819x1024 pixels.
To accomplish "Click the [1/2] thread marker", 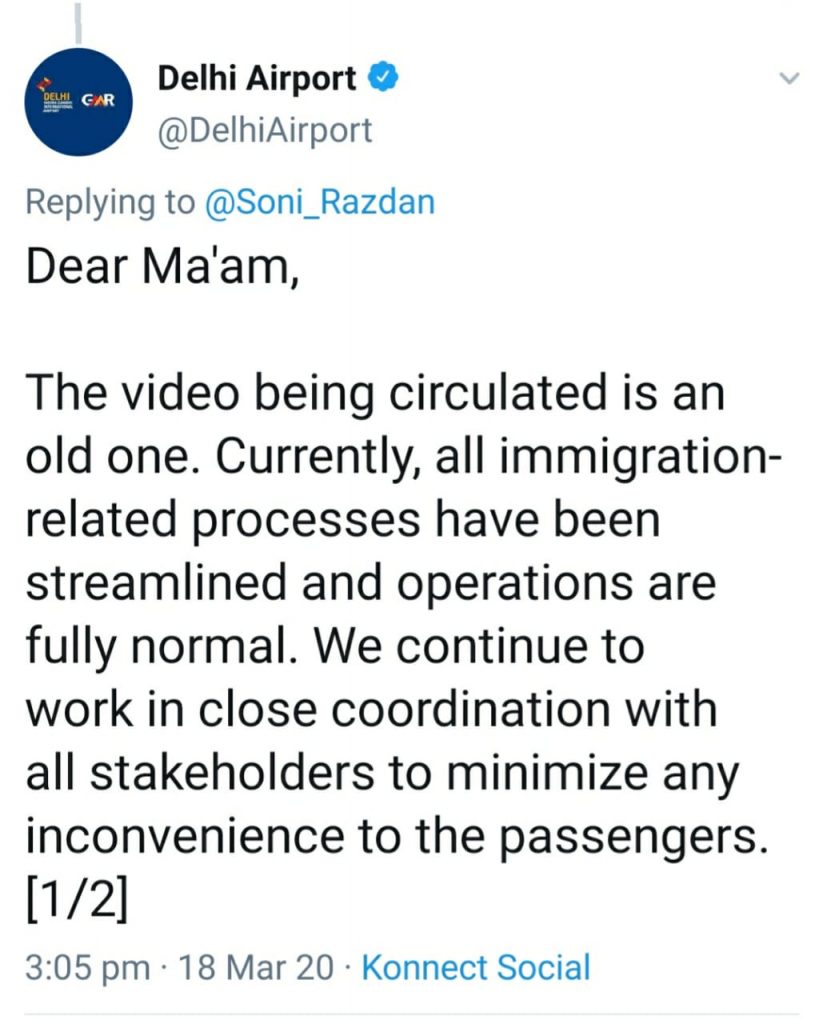I will pos(77,899).
